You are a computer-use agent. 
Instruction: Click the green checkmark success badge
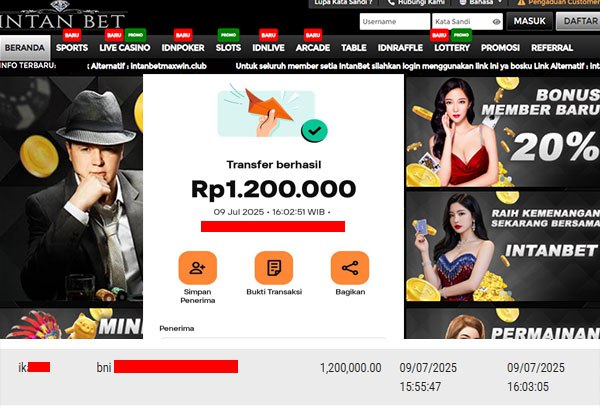coord(314,131)
